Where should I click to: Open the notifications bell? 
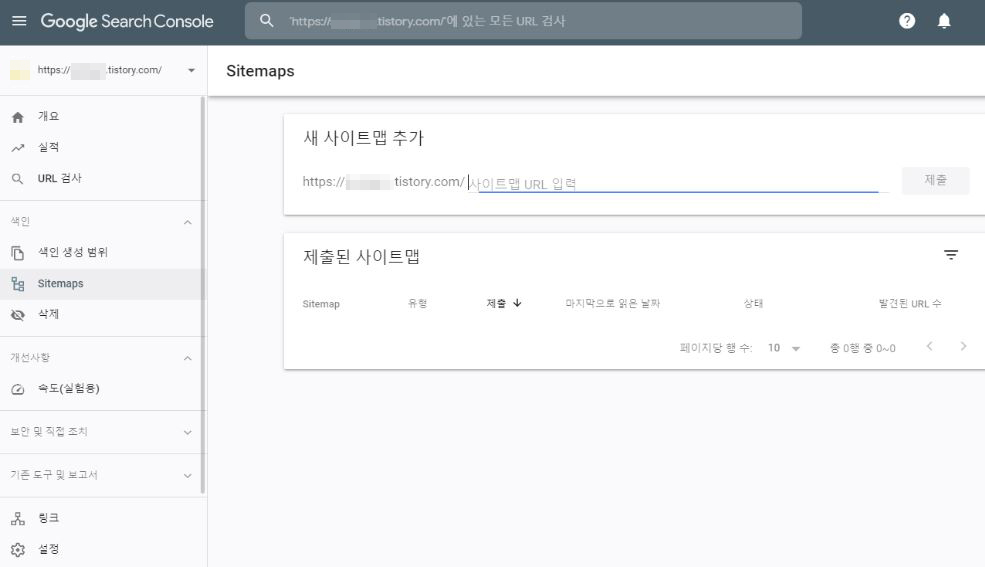(944, 21)
